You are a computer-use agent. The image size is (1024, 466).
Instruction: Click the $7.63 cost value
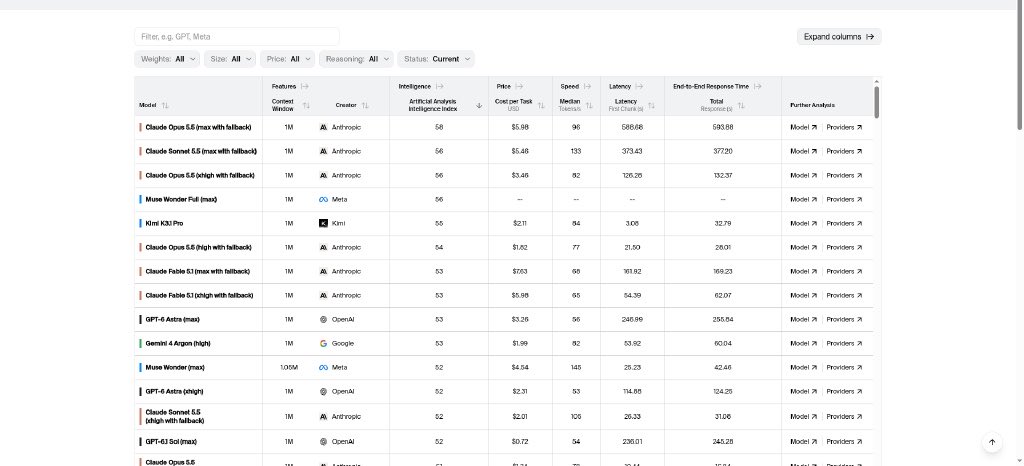pos(520,272)
